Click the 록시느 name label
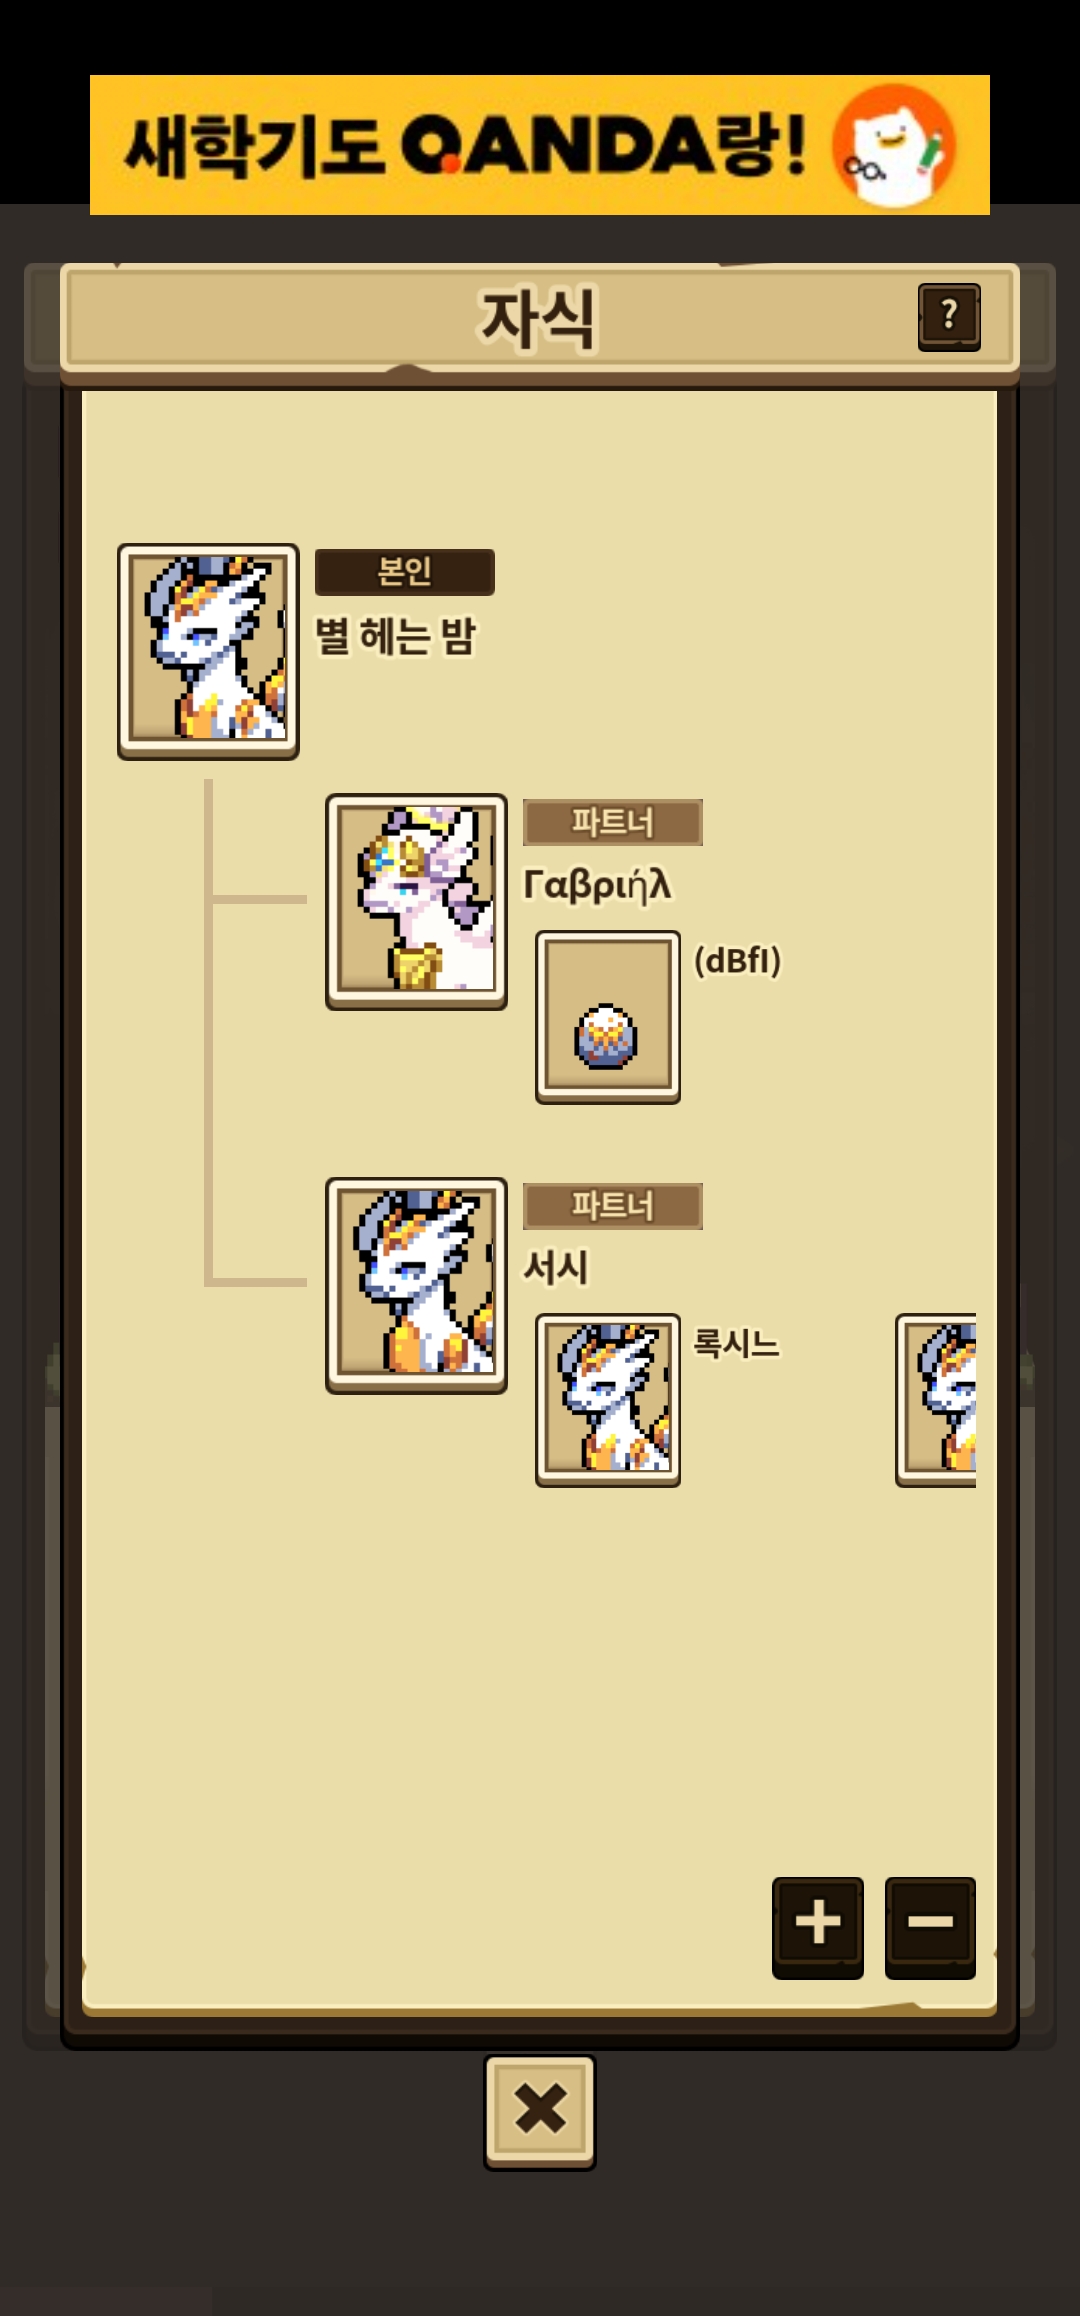 click(736, 1343)
